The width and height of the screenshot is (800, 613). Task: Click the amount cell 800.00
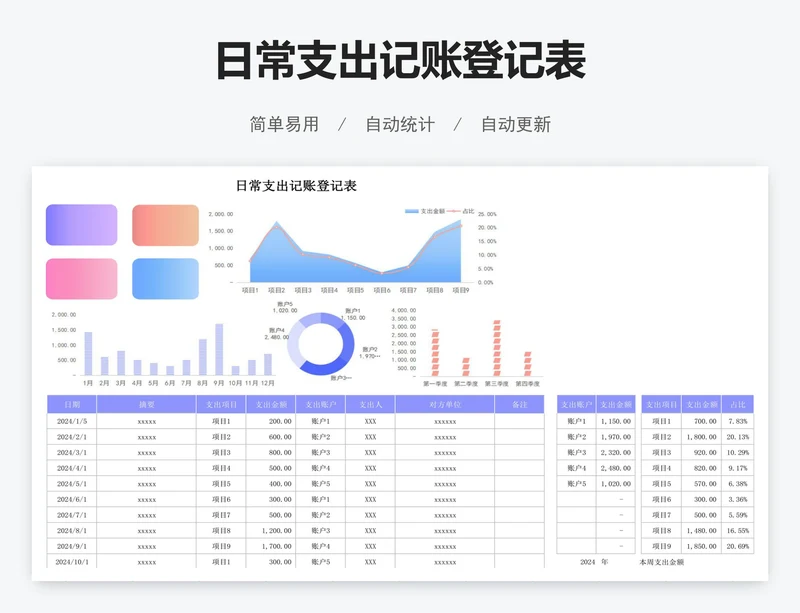[x=271, y=452]
